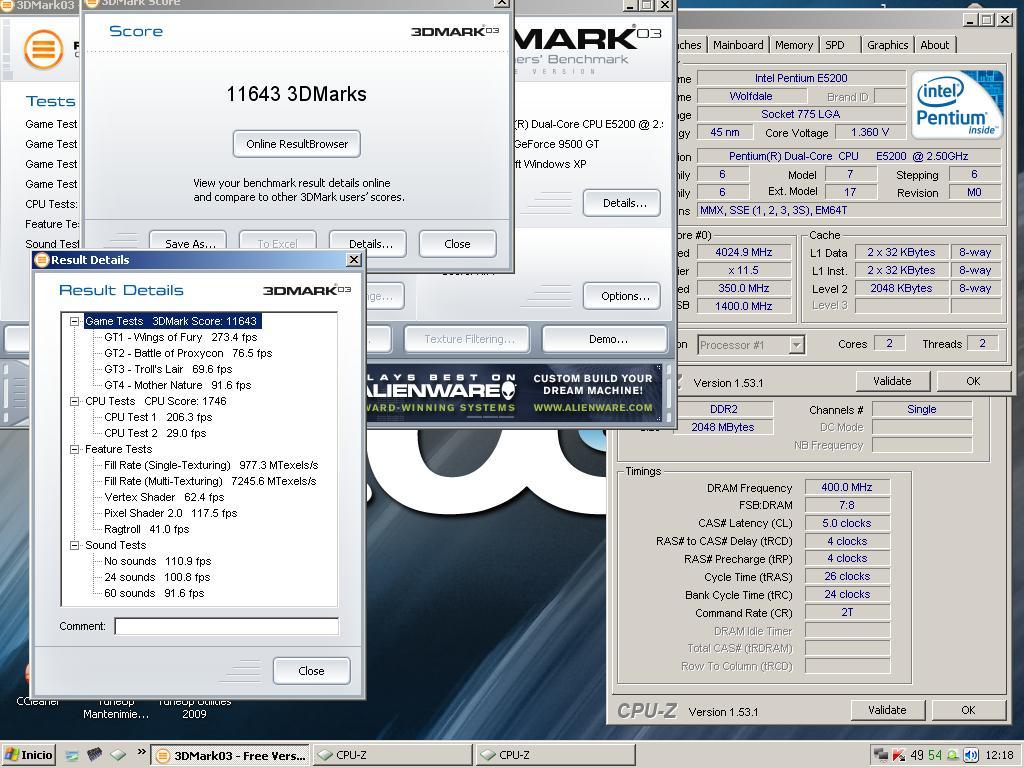The image size is (1024, 768).
Task: Select Vertex Shader 62.4 fps row
Action: [165, 498]
